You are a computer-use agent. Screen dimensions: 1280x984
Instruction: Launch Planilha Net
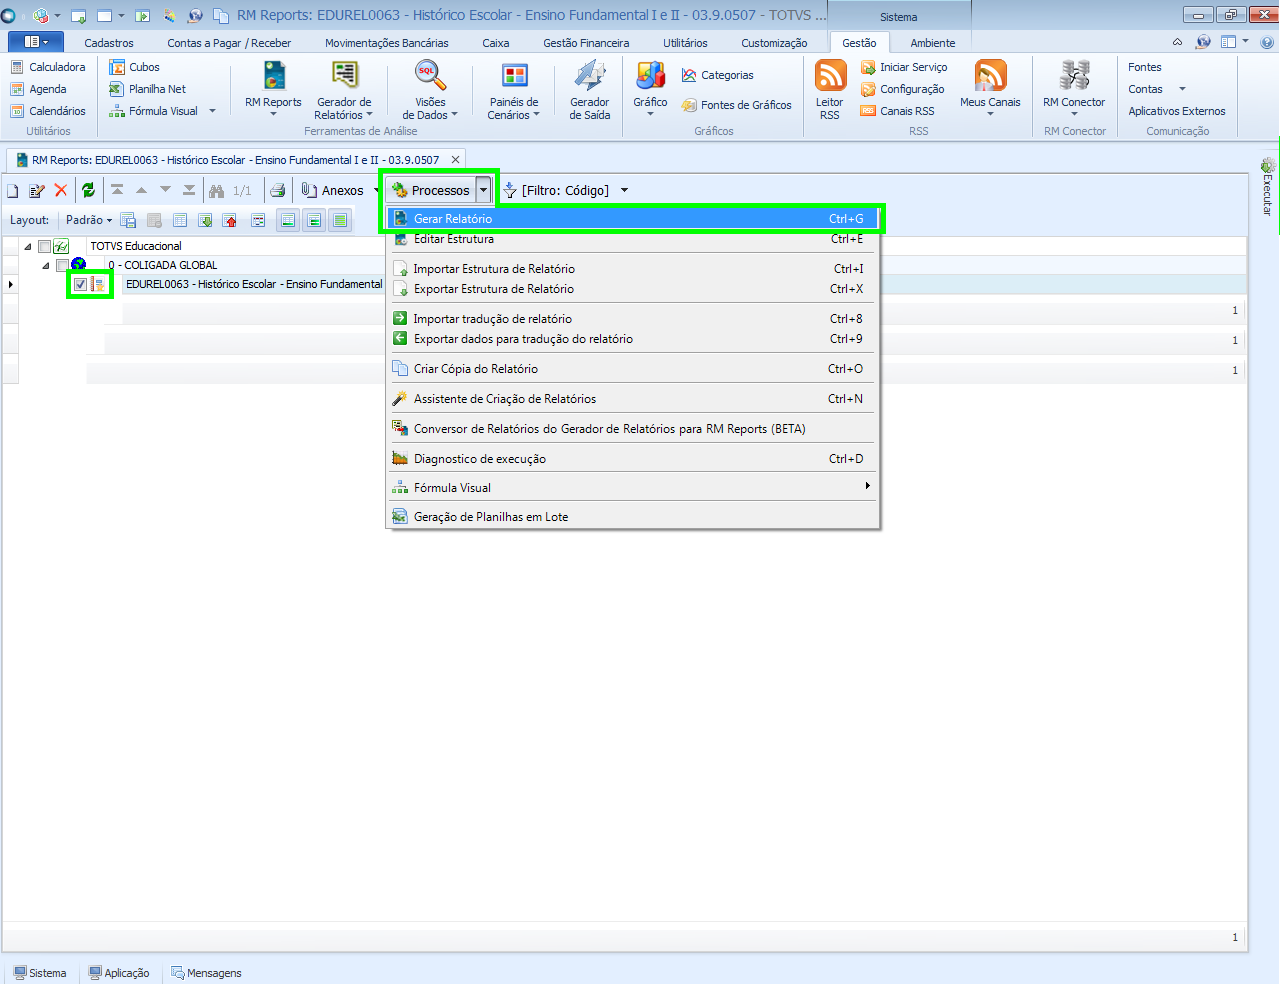coord(147,89)
